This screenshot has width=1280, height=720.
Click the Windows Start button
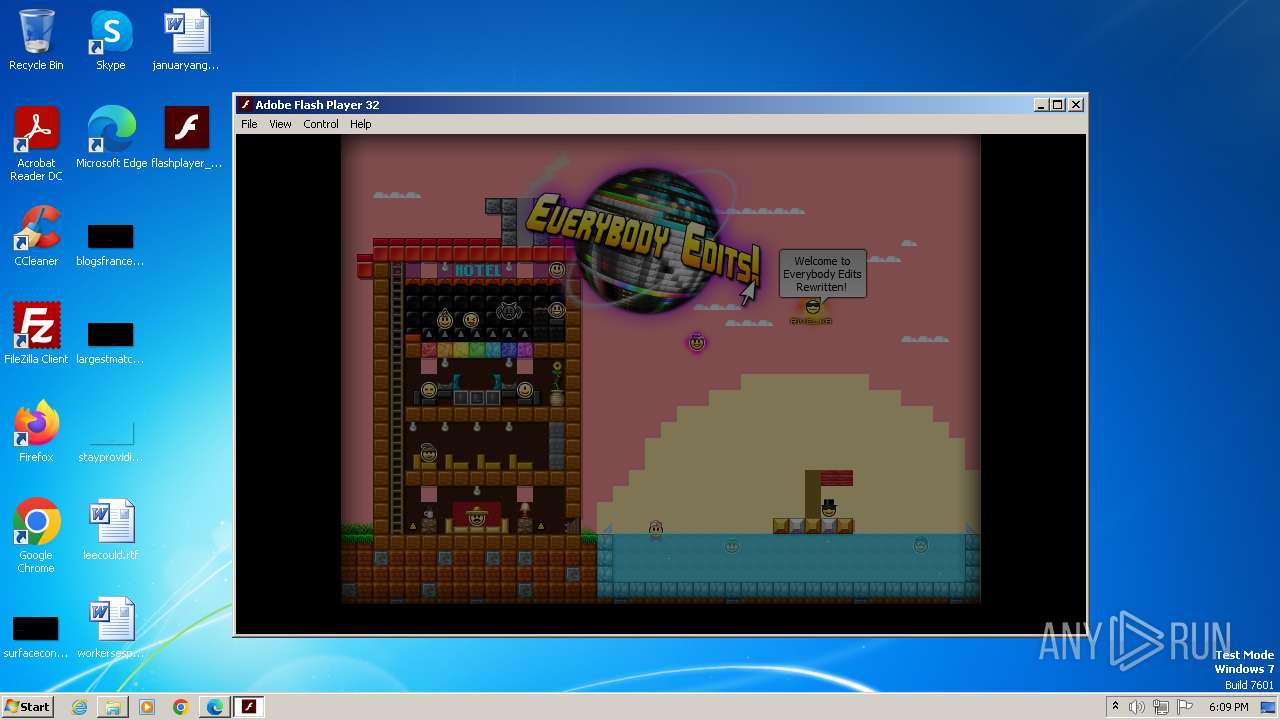click(x=27, y=706)
